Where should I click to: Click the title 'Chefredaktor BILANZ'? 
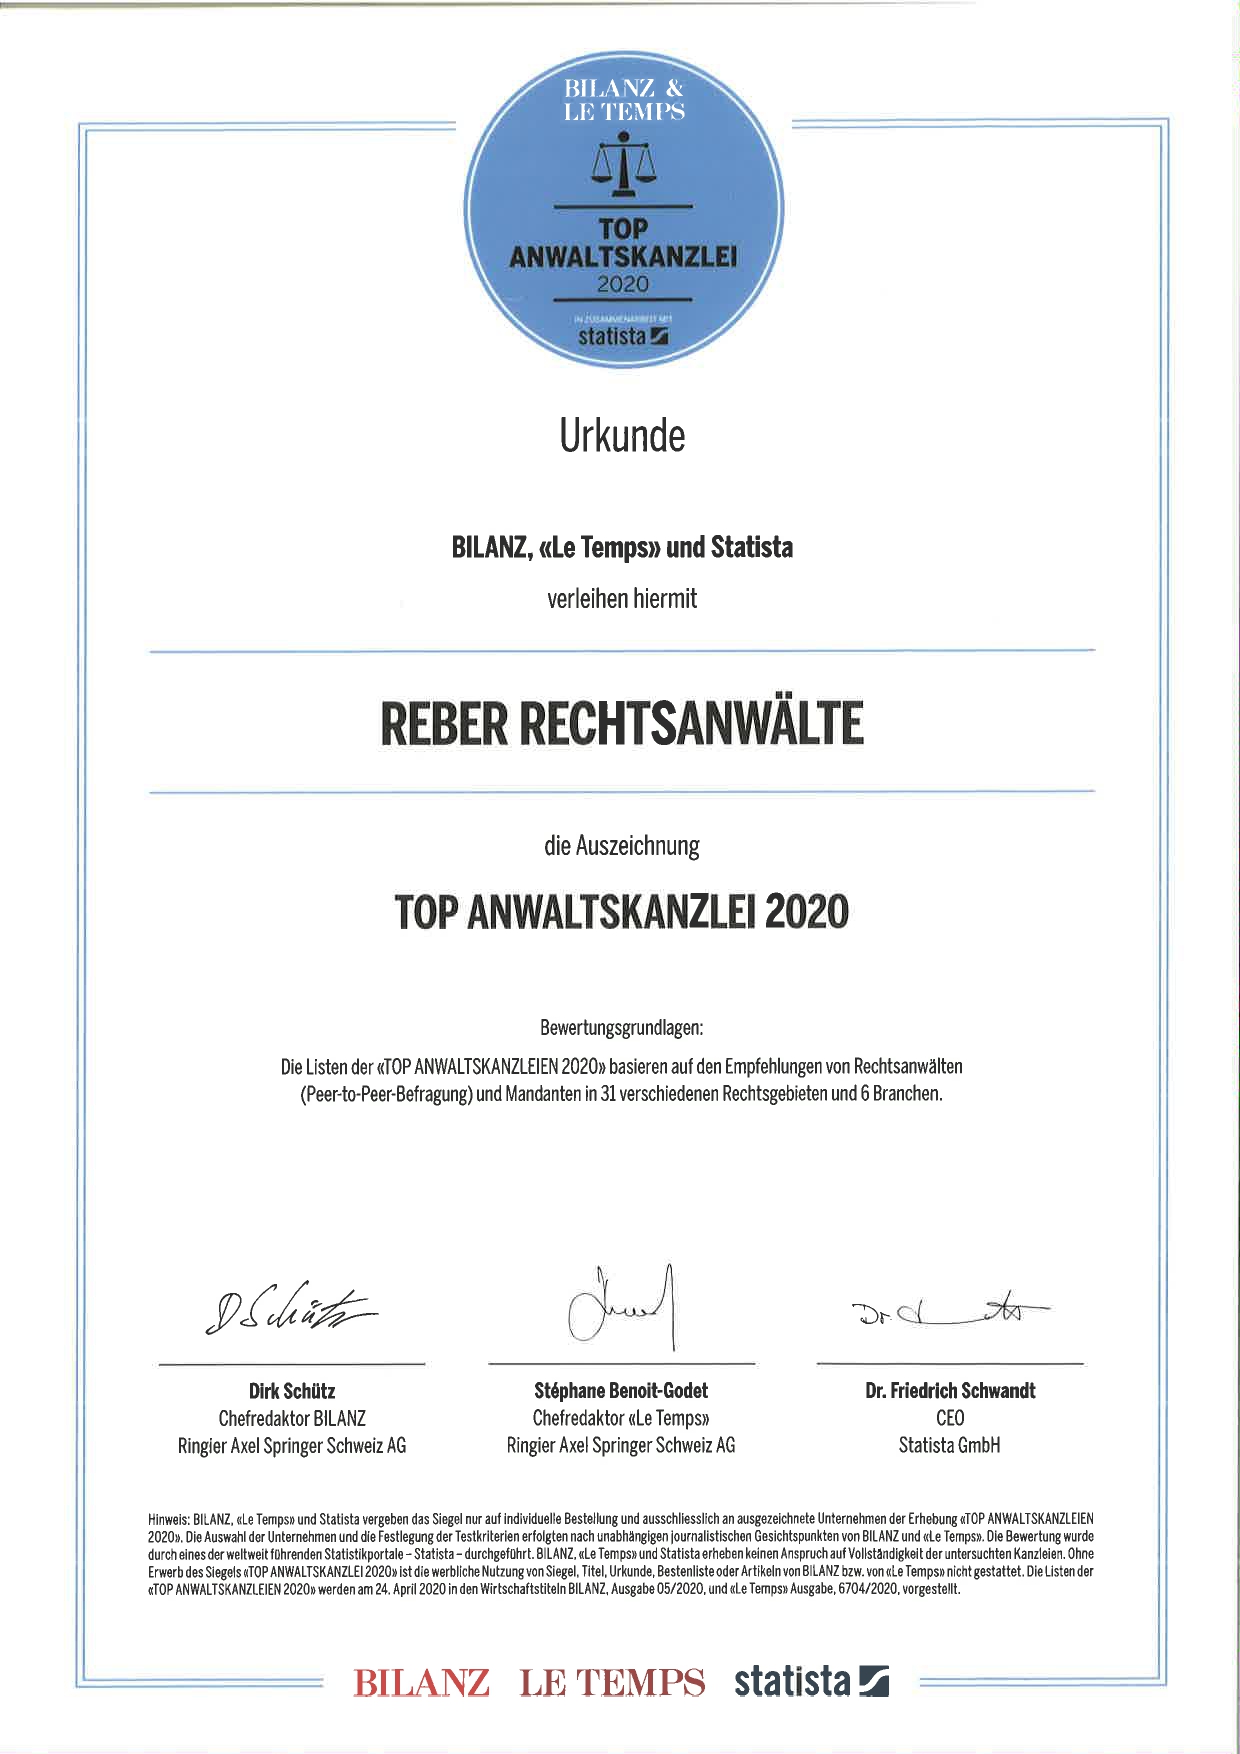[x=292, y=1418]
